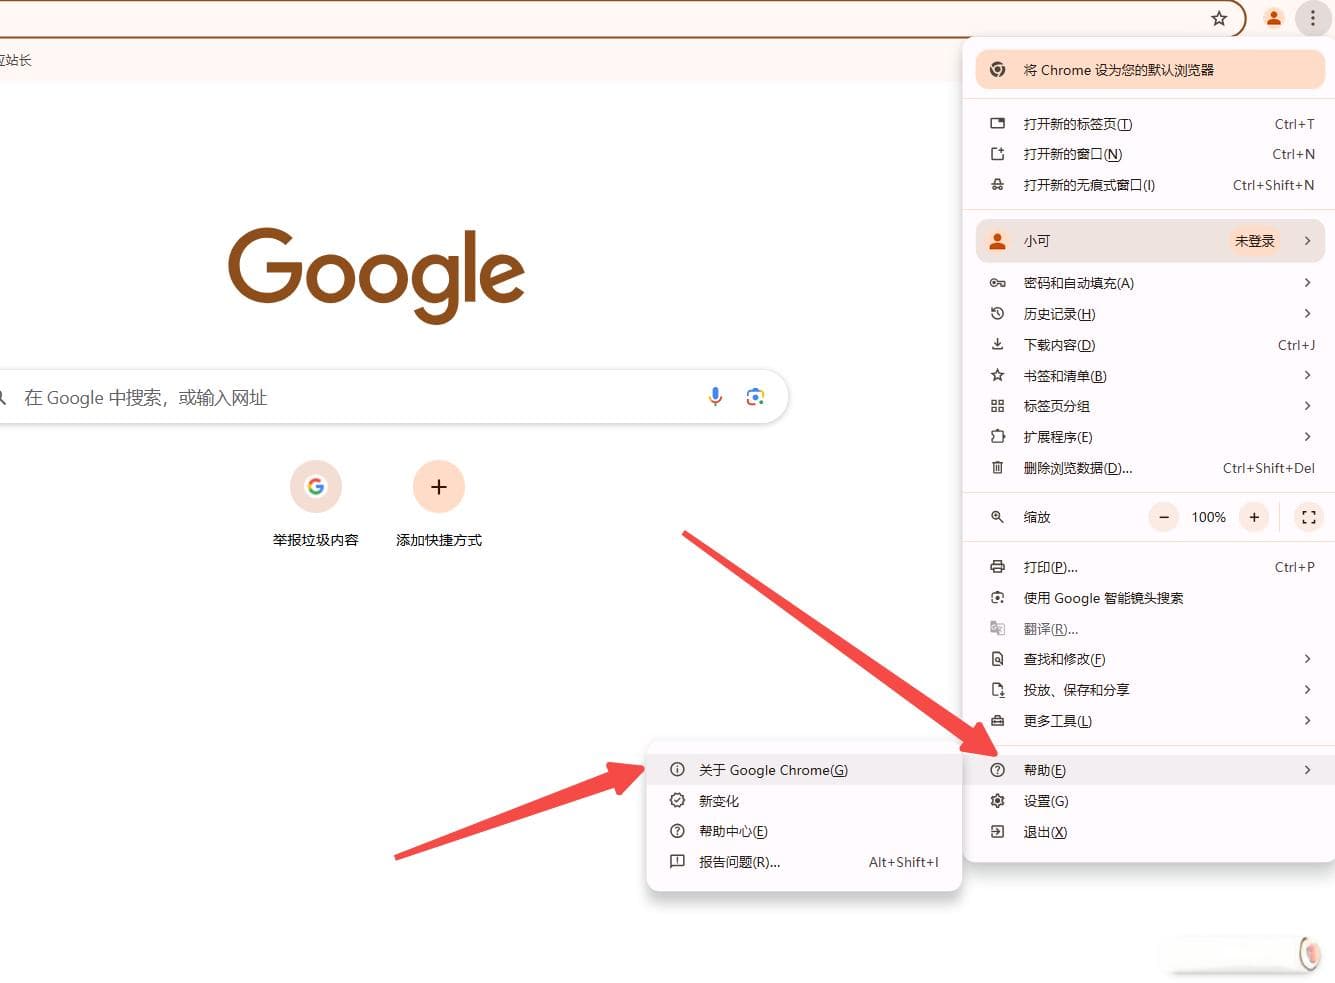This screenshot has width=1335, height=983.
Task: Expand the 密码和自动填充 submenu arrow
Action: 1307,283
